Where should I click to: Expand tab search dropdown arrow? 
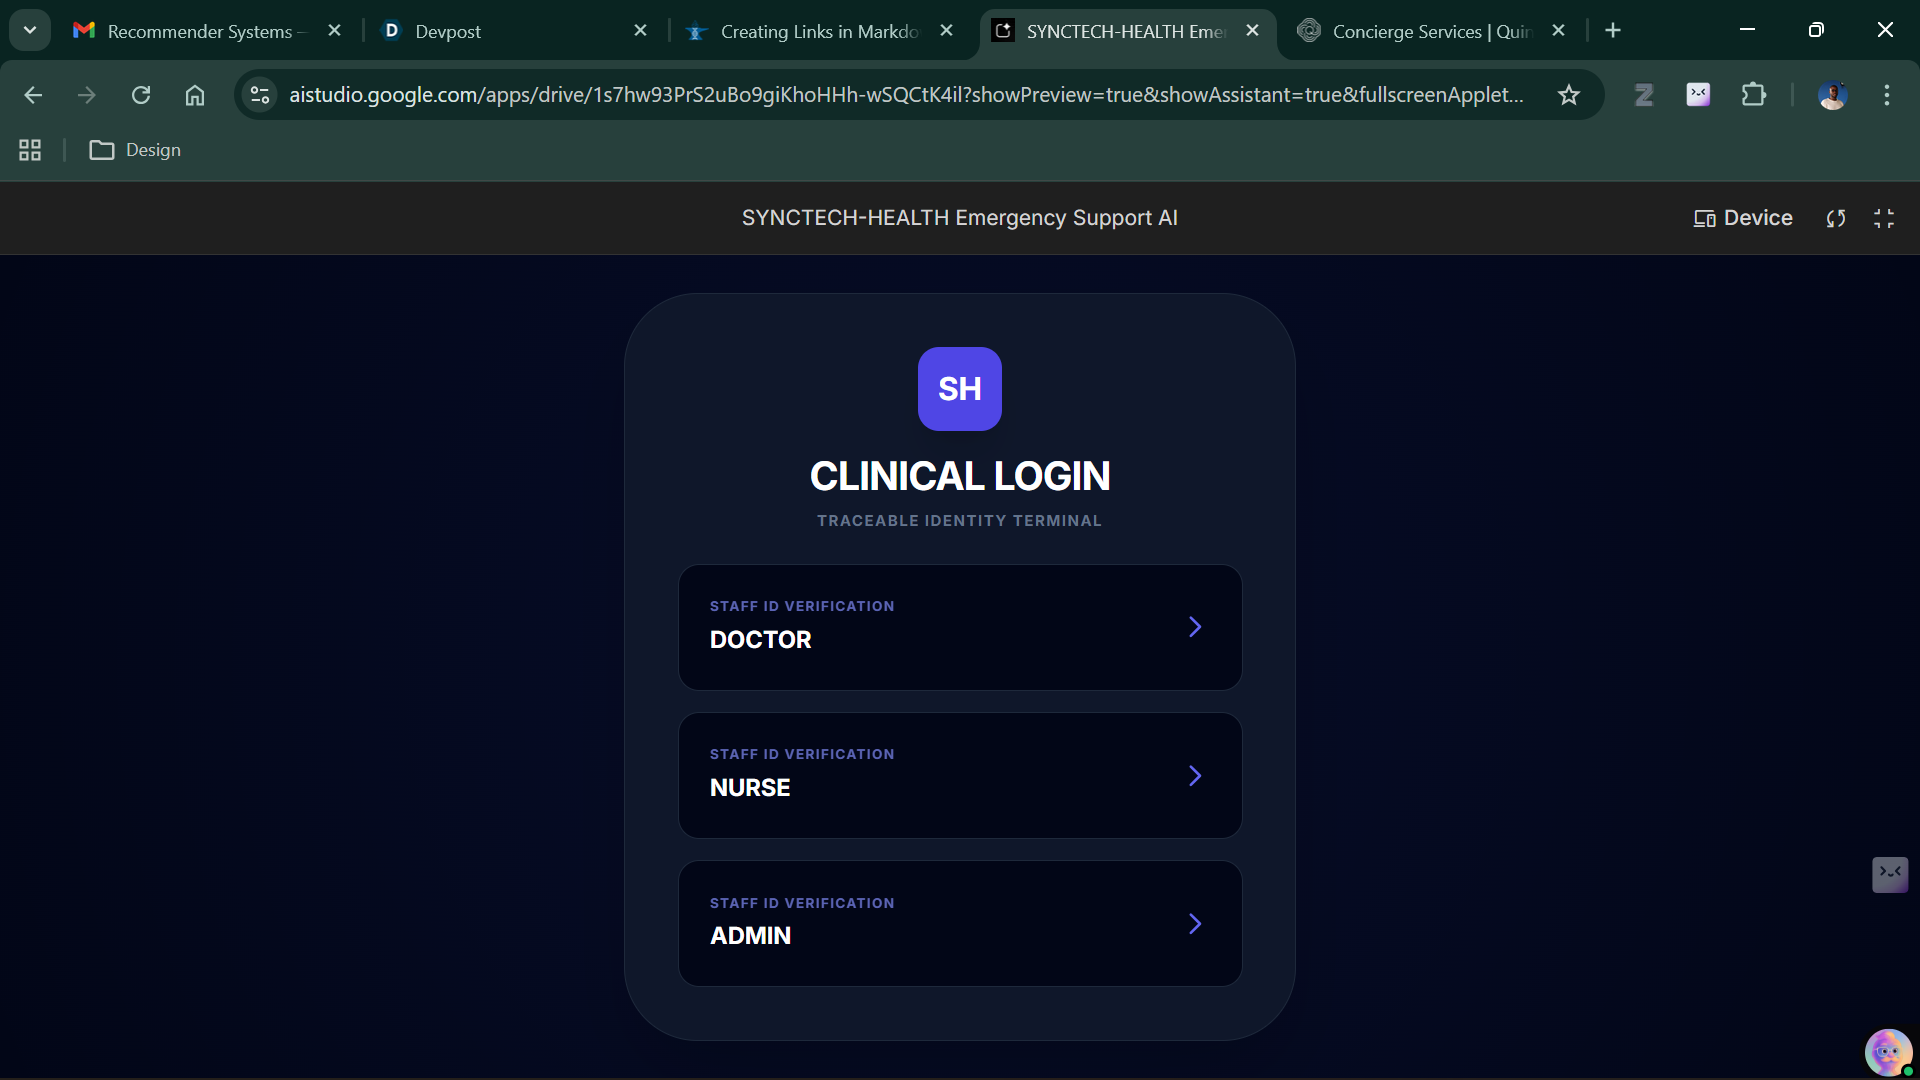(x=30, y=30)
